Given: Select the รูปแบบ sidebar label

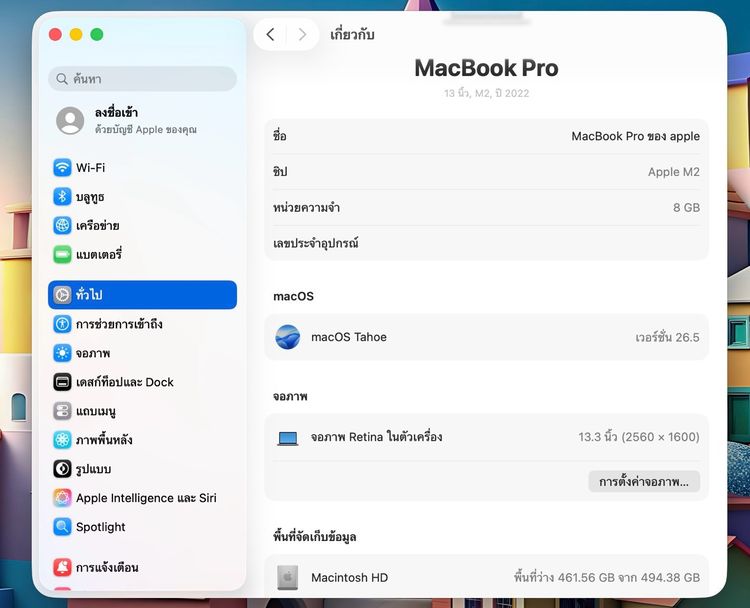Looking at the screenshot, I should tap(93, 469).
